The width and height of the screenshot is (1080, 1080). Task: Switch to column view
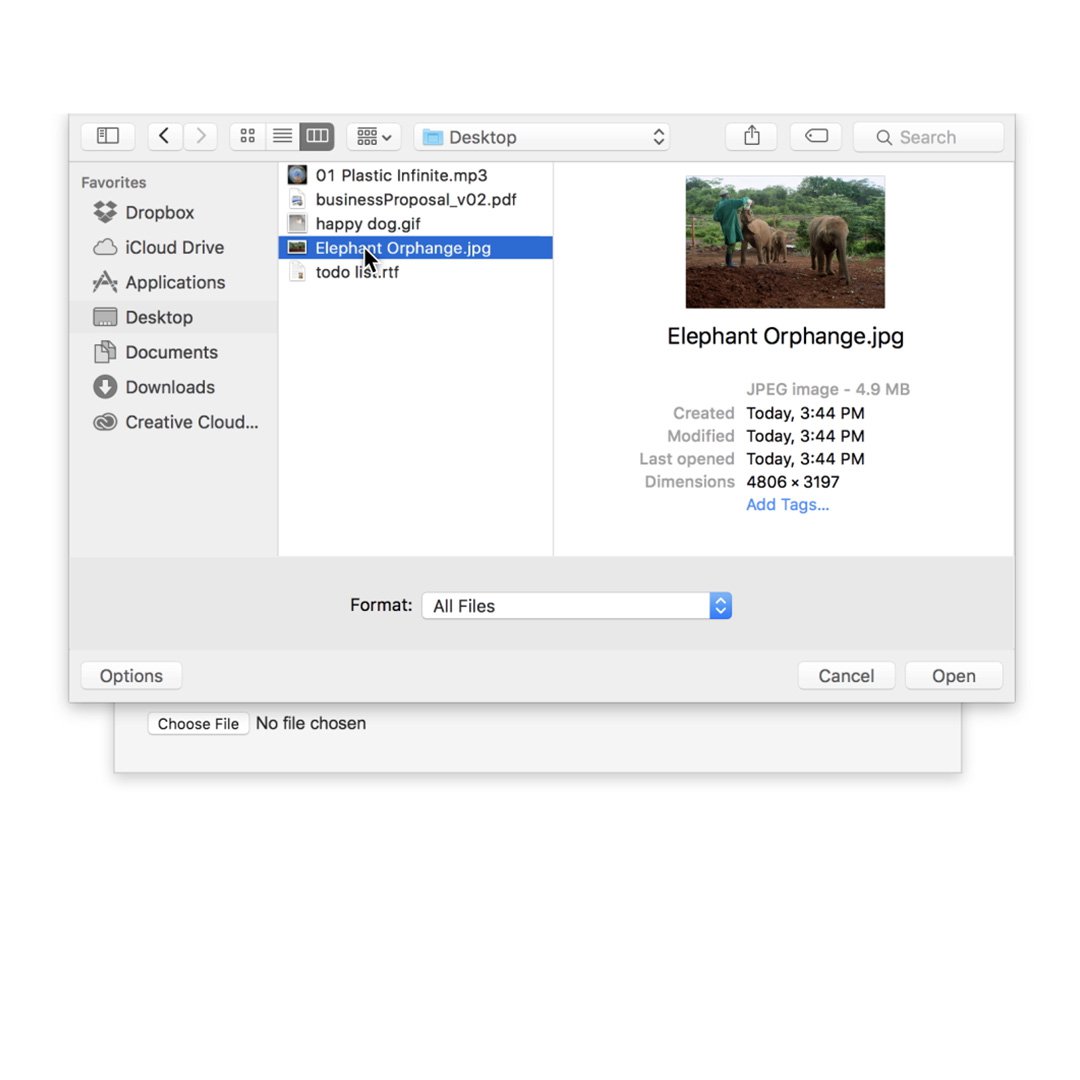coord(317,136)
